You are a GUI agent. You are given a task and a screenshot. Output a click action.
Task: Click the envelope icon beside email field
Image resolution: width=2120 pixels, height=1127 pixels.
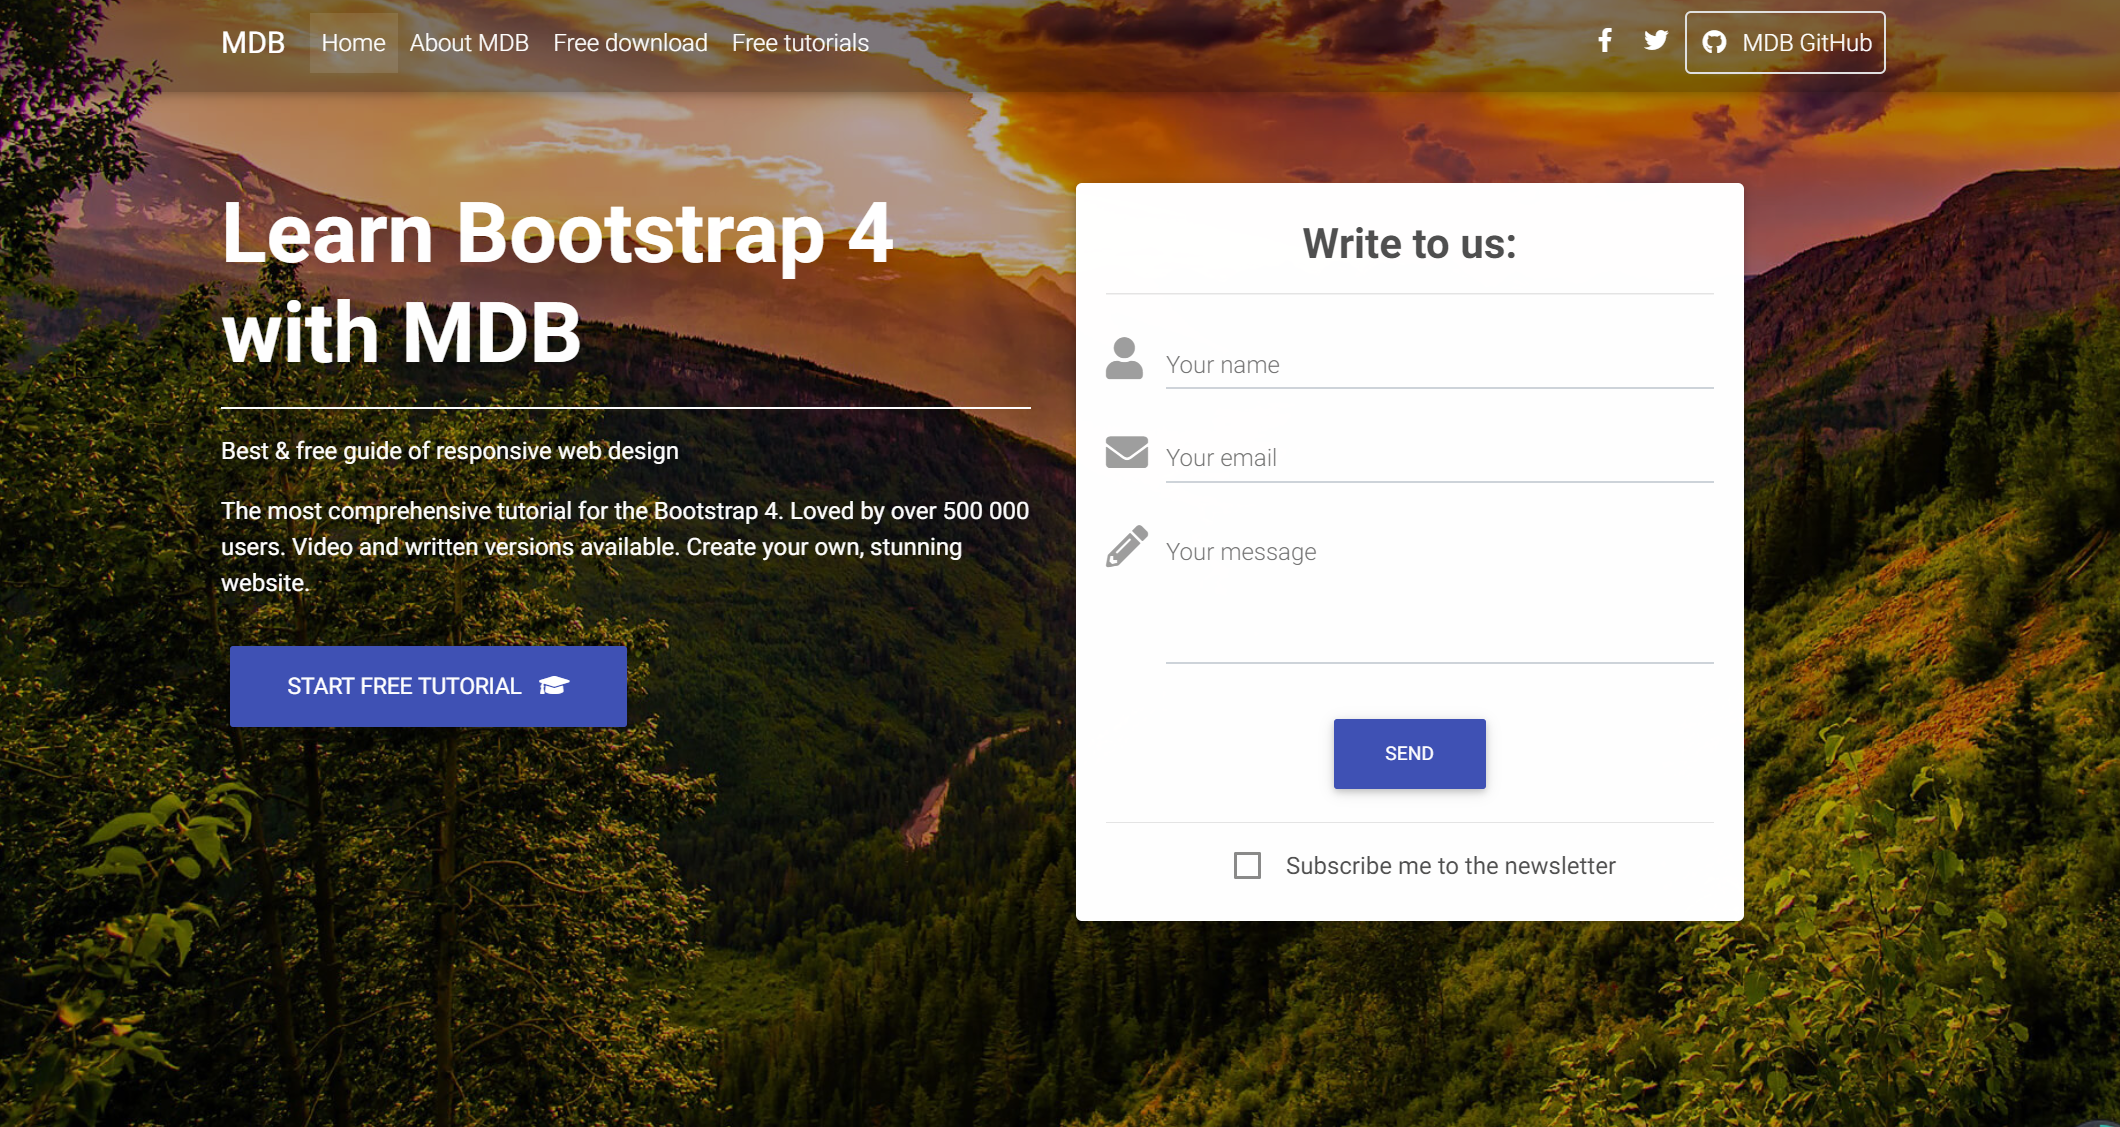(1126, 451)
